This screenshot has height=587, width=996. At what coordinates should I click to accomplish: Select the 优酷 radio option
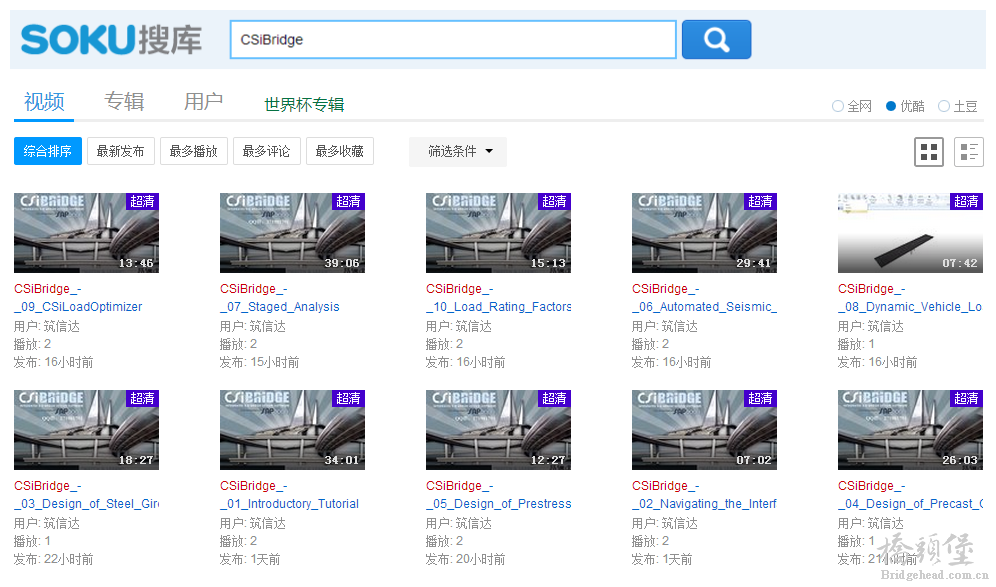(905, 106)
